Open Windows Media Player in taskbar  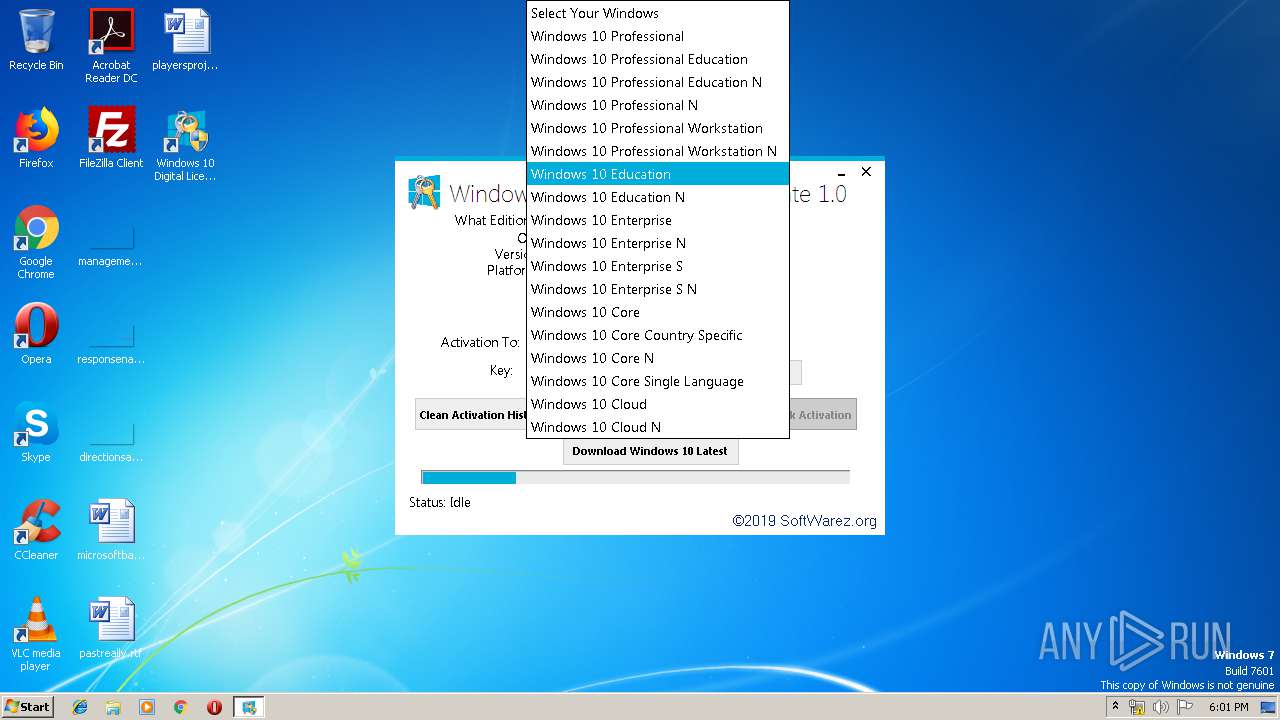coord(147,707)
